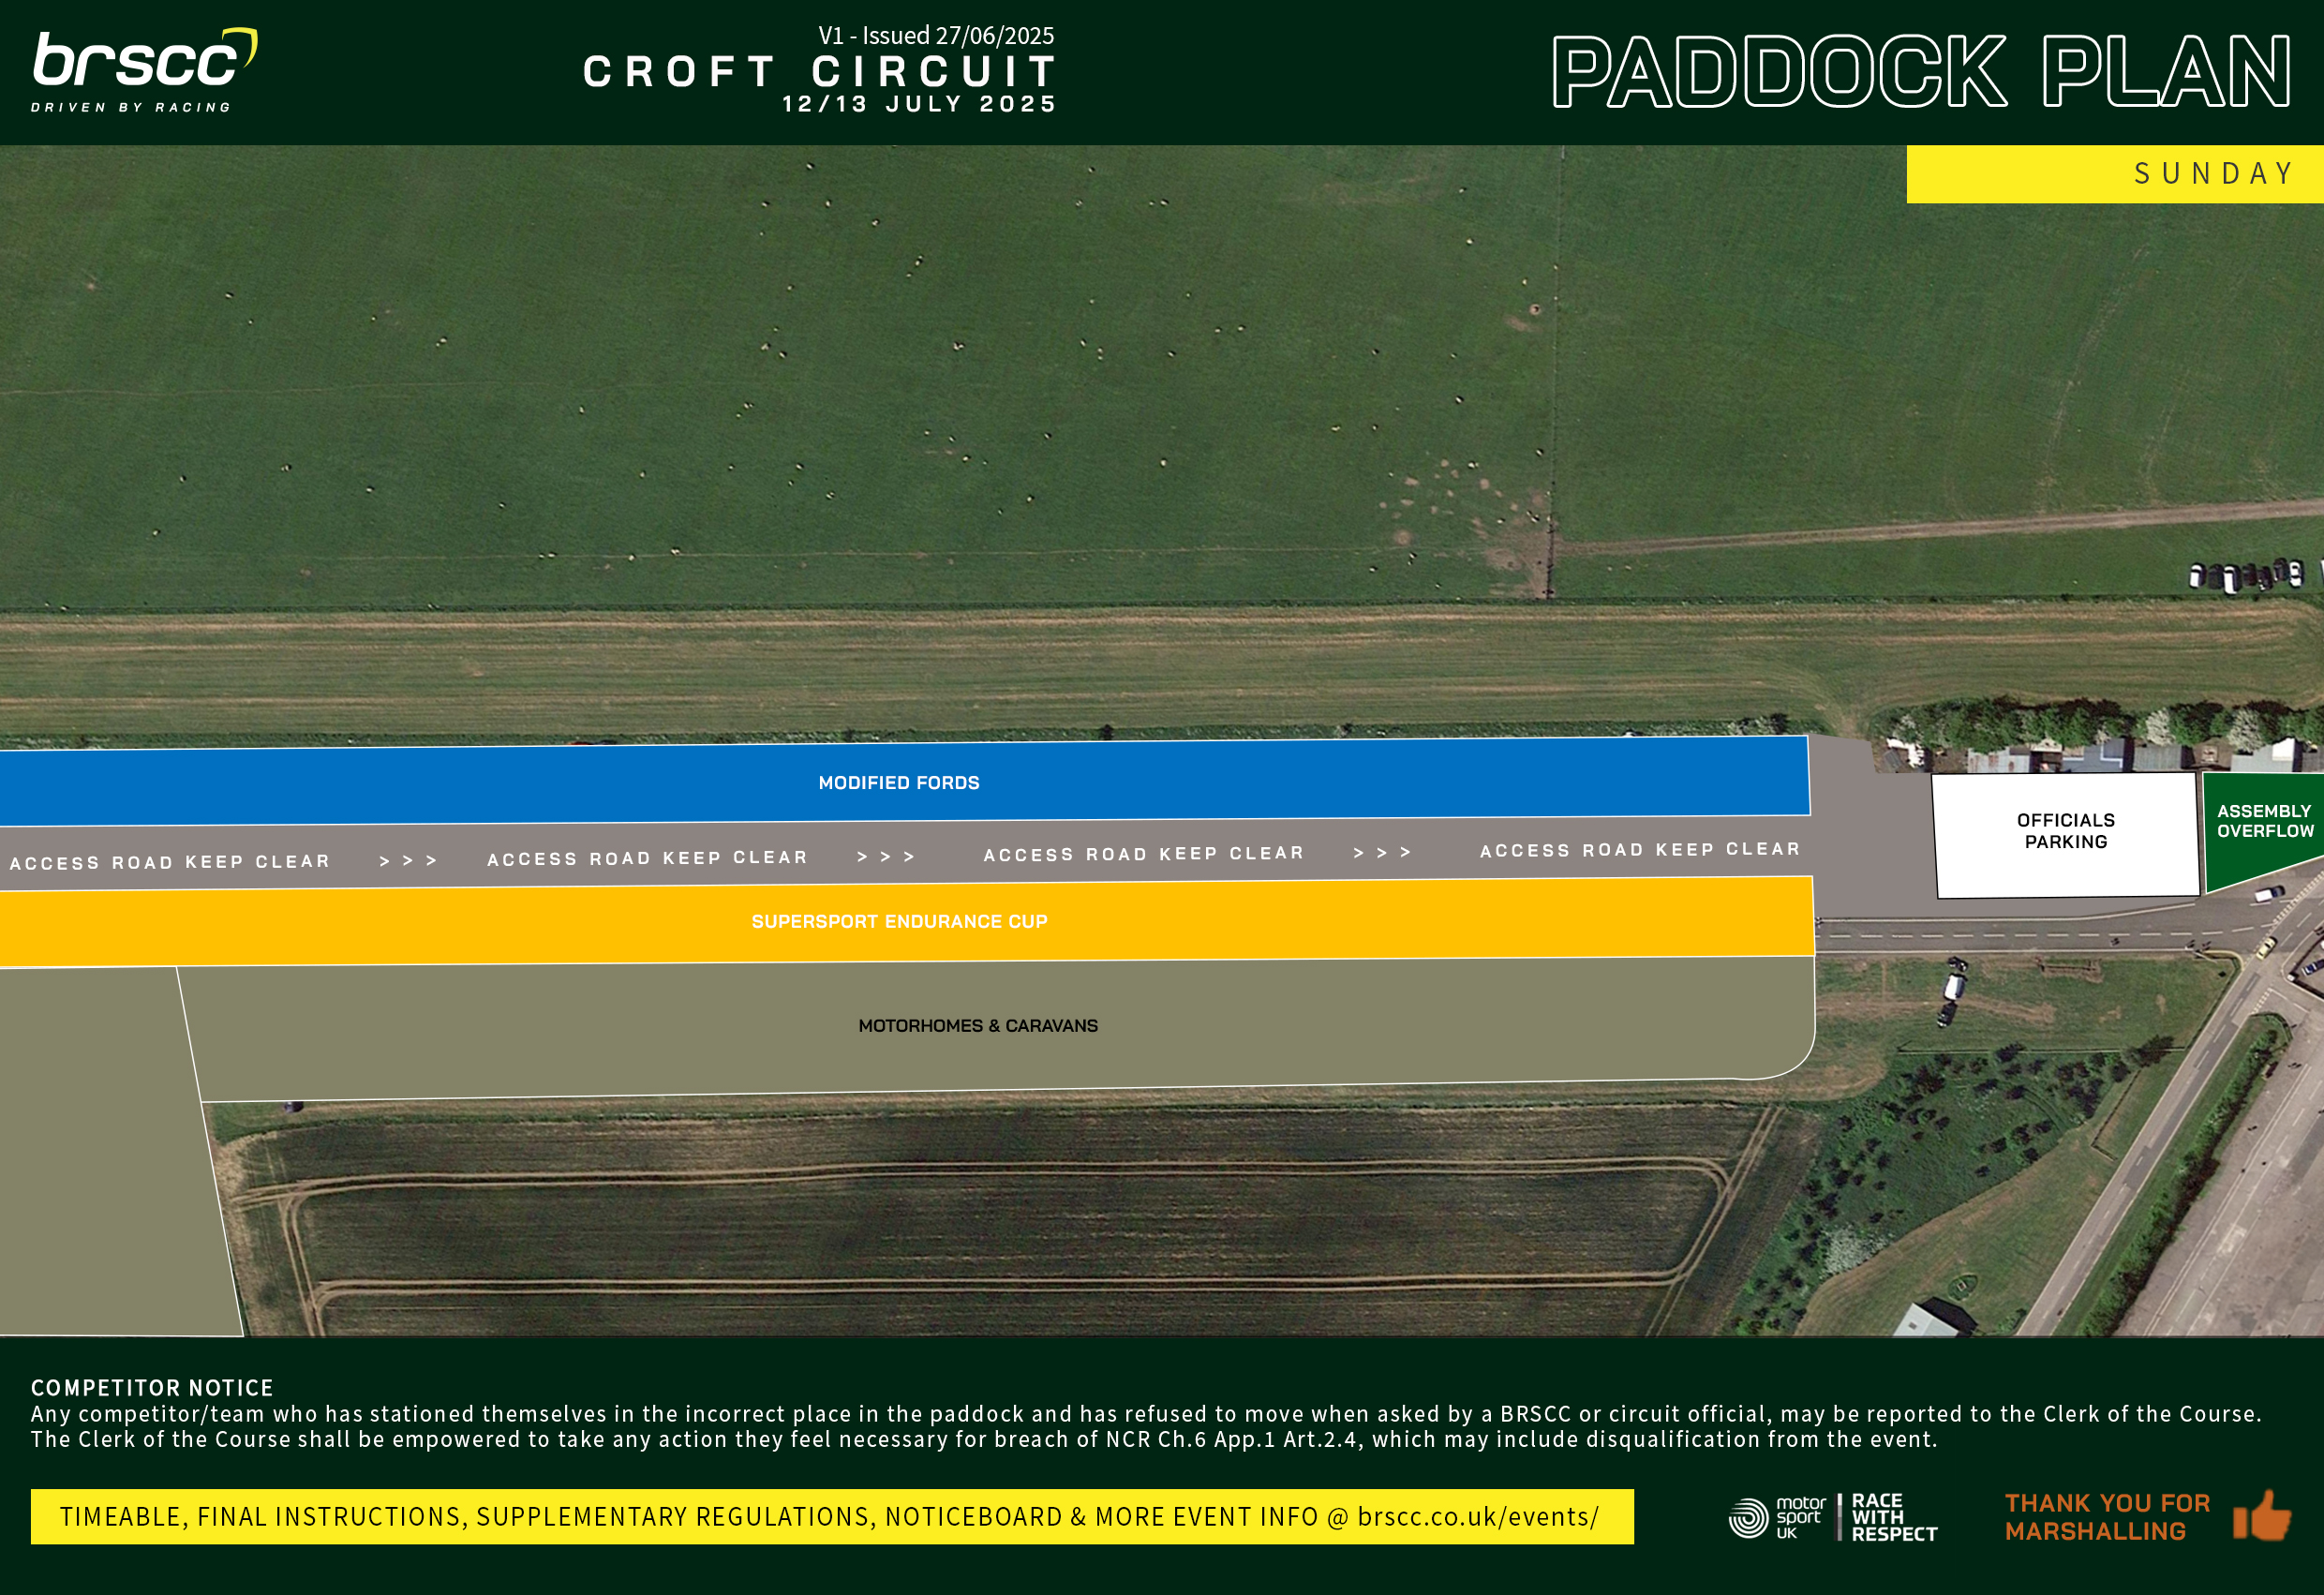The width and height of the screenshot is (2324, 1595).
Task: Click the Competitor Notice heading
Action: tap(152, 1388)
